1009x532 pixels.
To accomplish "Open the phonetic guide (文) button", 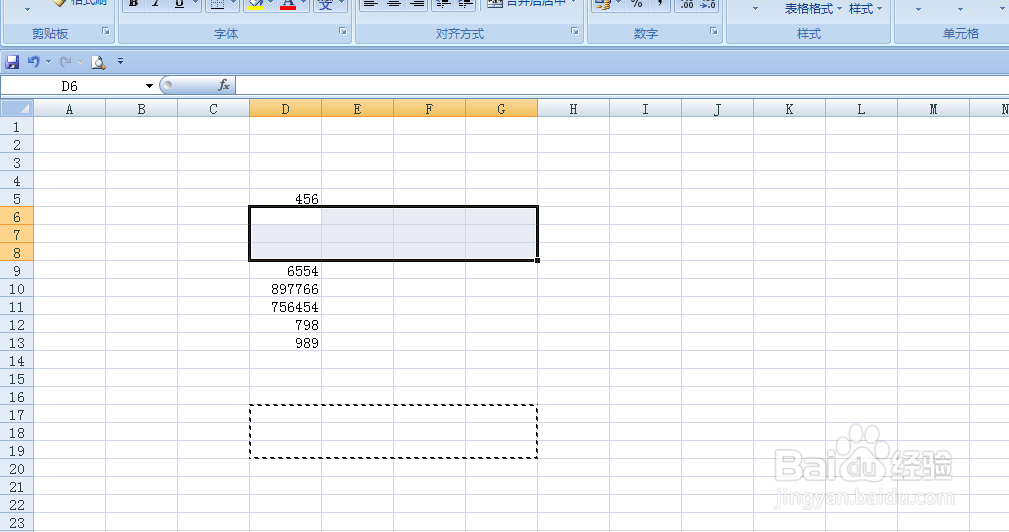I will pos(326,4).
